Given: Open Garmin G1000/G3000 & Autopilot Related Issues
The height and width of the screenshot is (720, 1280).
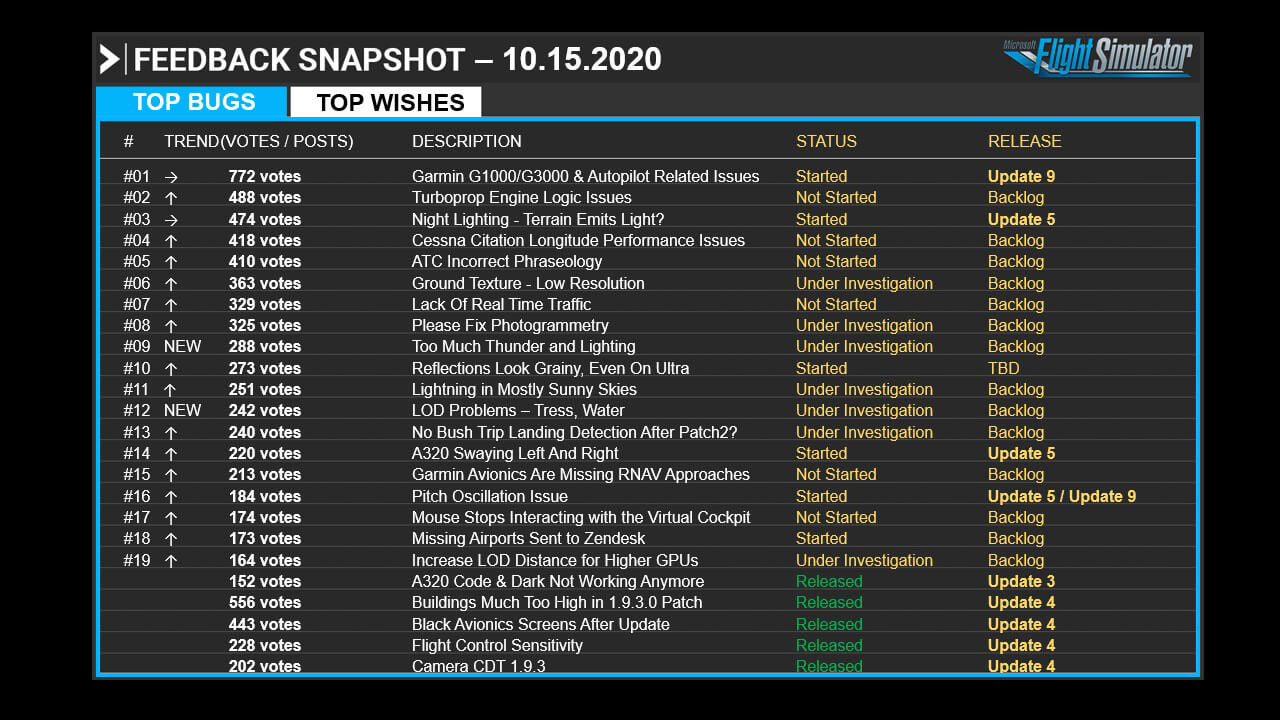Looking at the screenshot, I should (585, 177).
